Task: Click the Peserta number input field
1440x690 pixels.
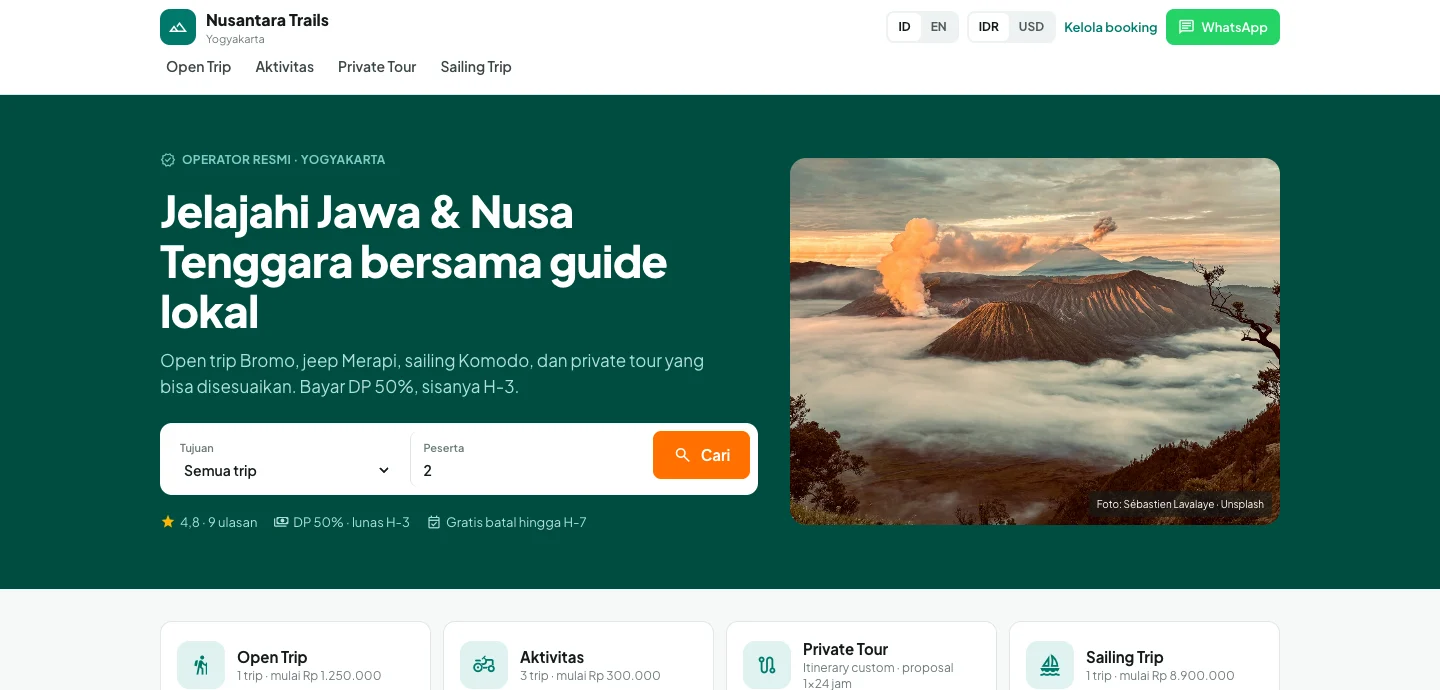Action: coord(530,471)
